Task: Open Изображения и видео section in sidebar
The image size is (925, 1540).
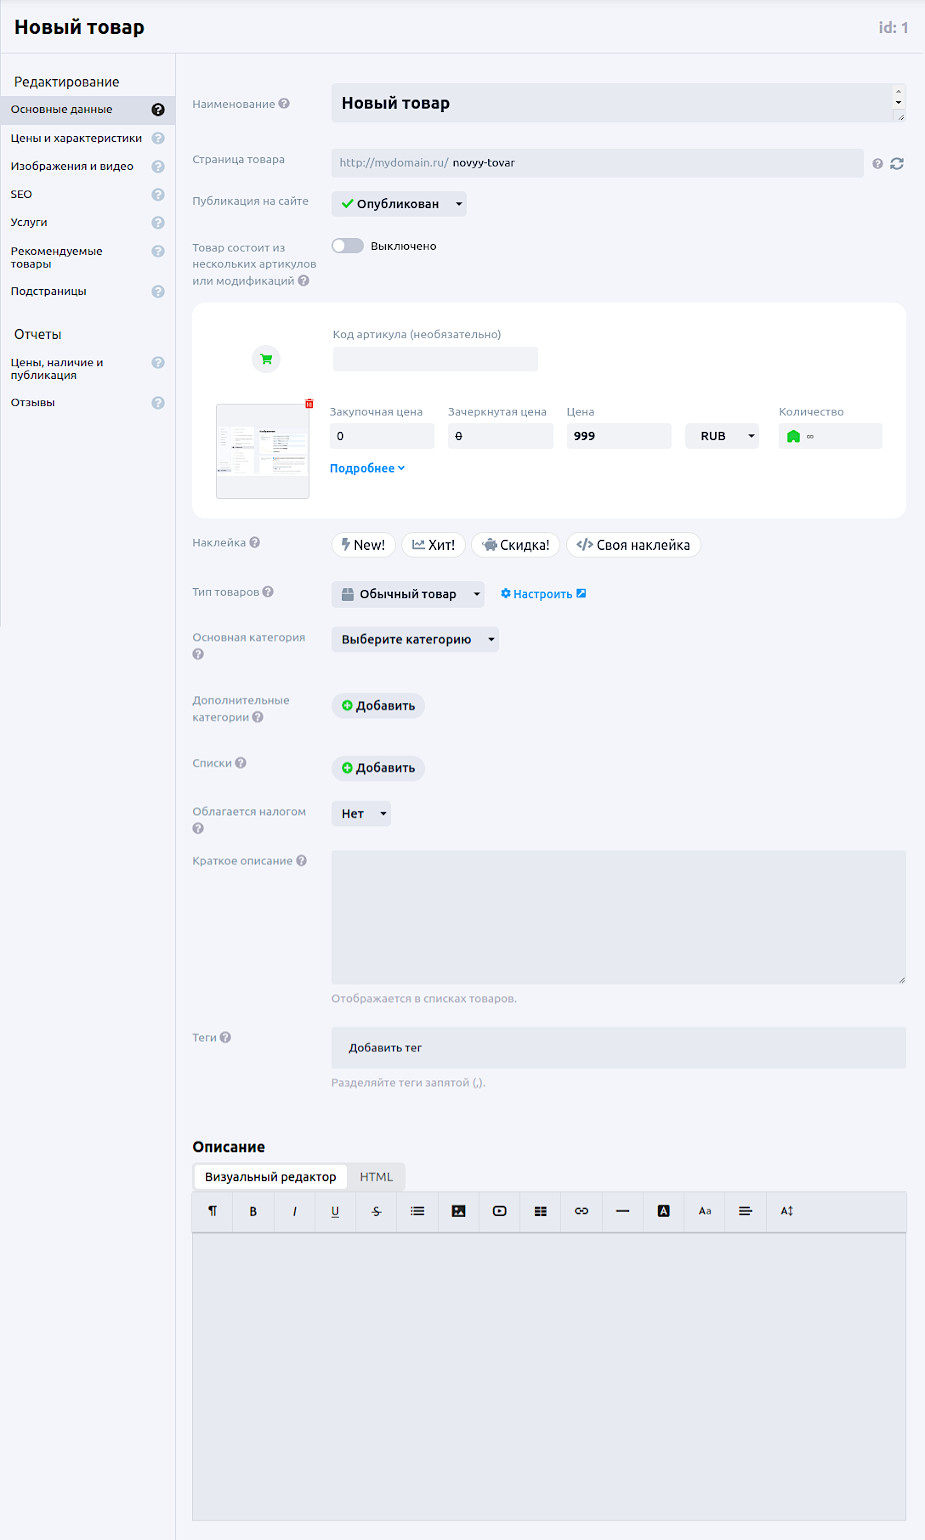Action: pos(72,167)
